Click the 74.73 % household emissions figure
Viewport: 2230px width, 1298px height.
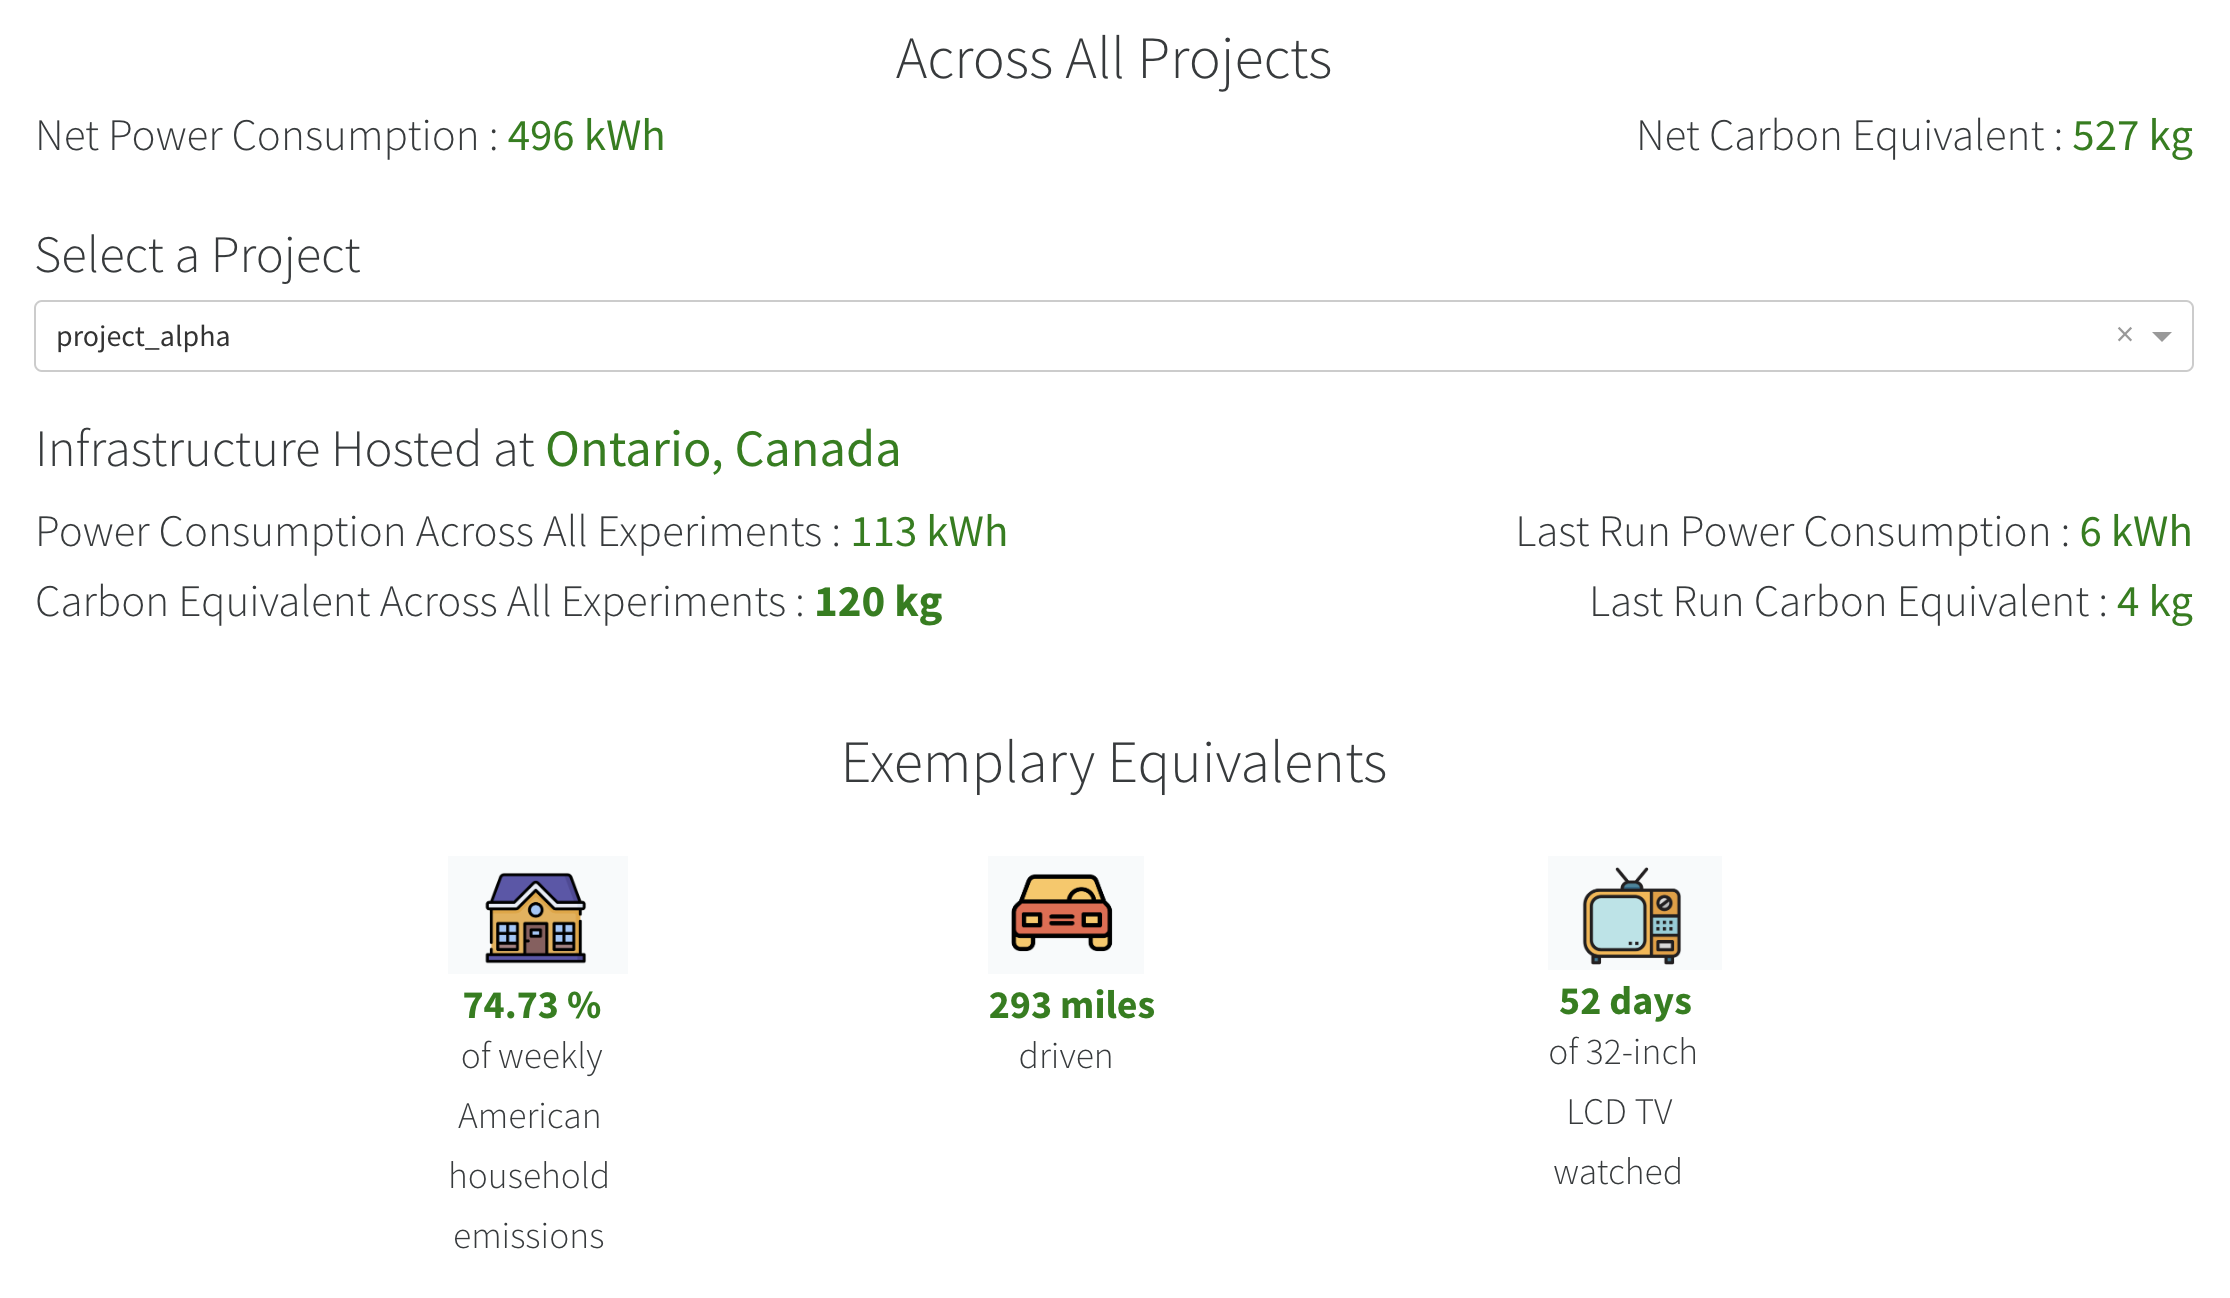532,1005
